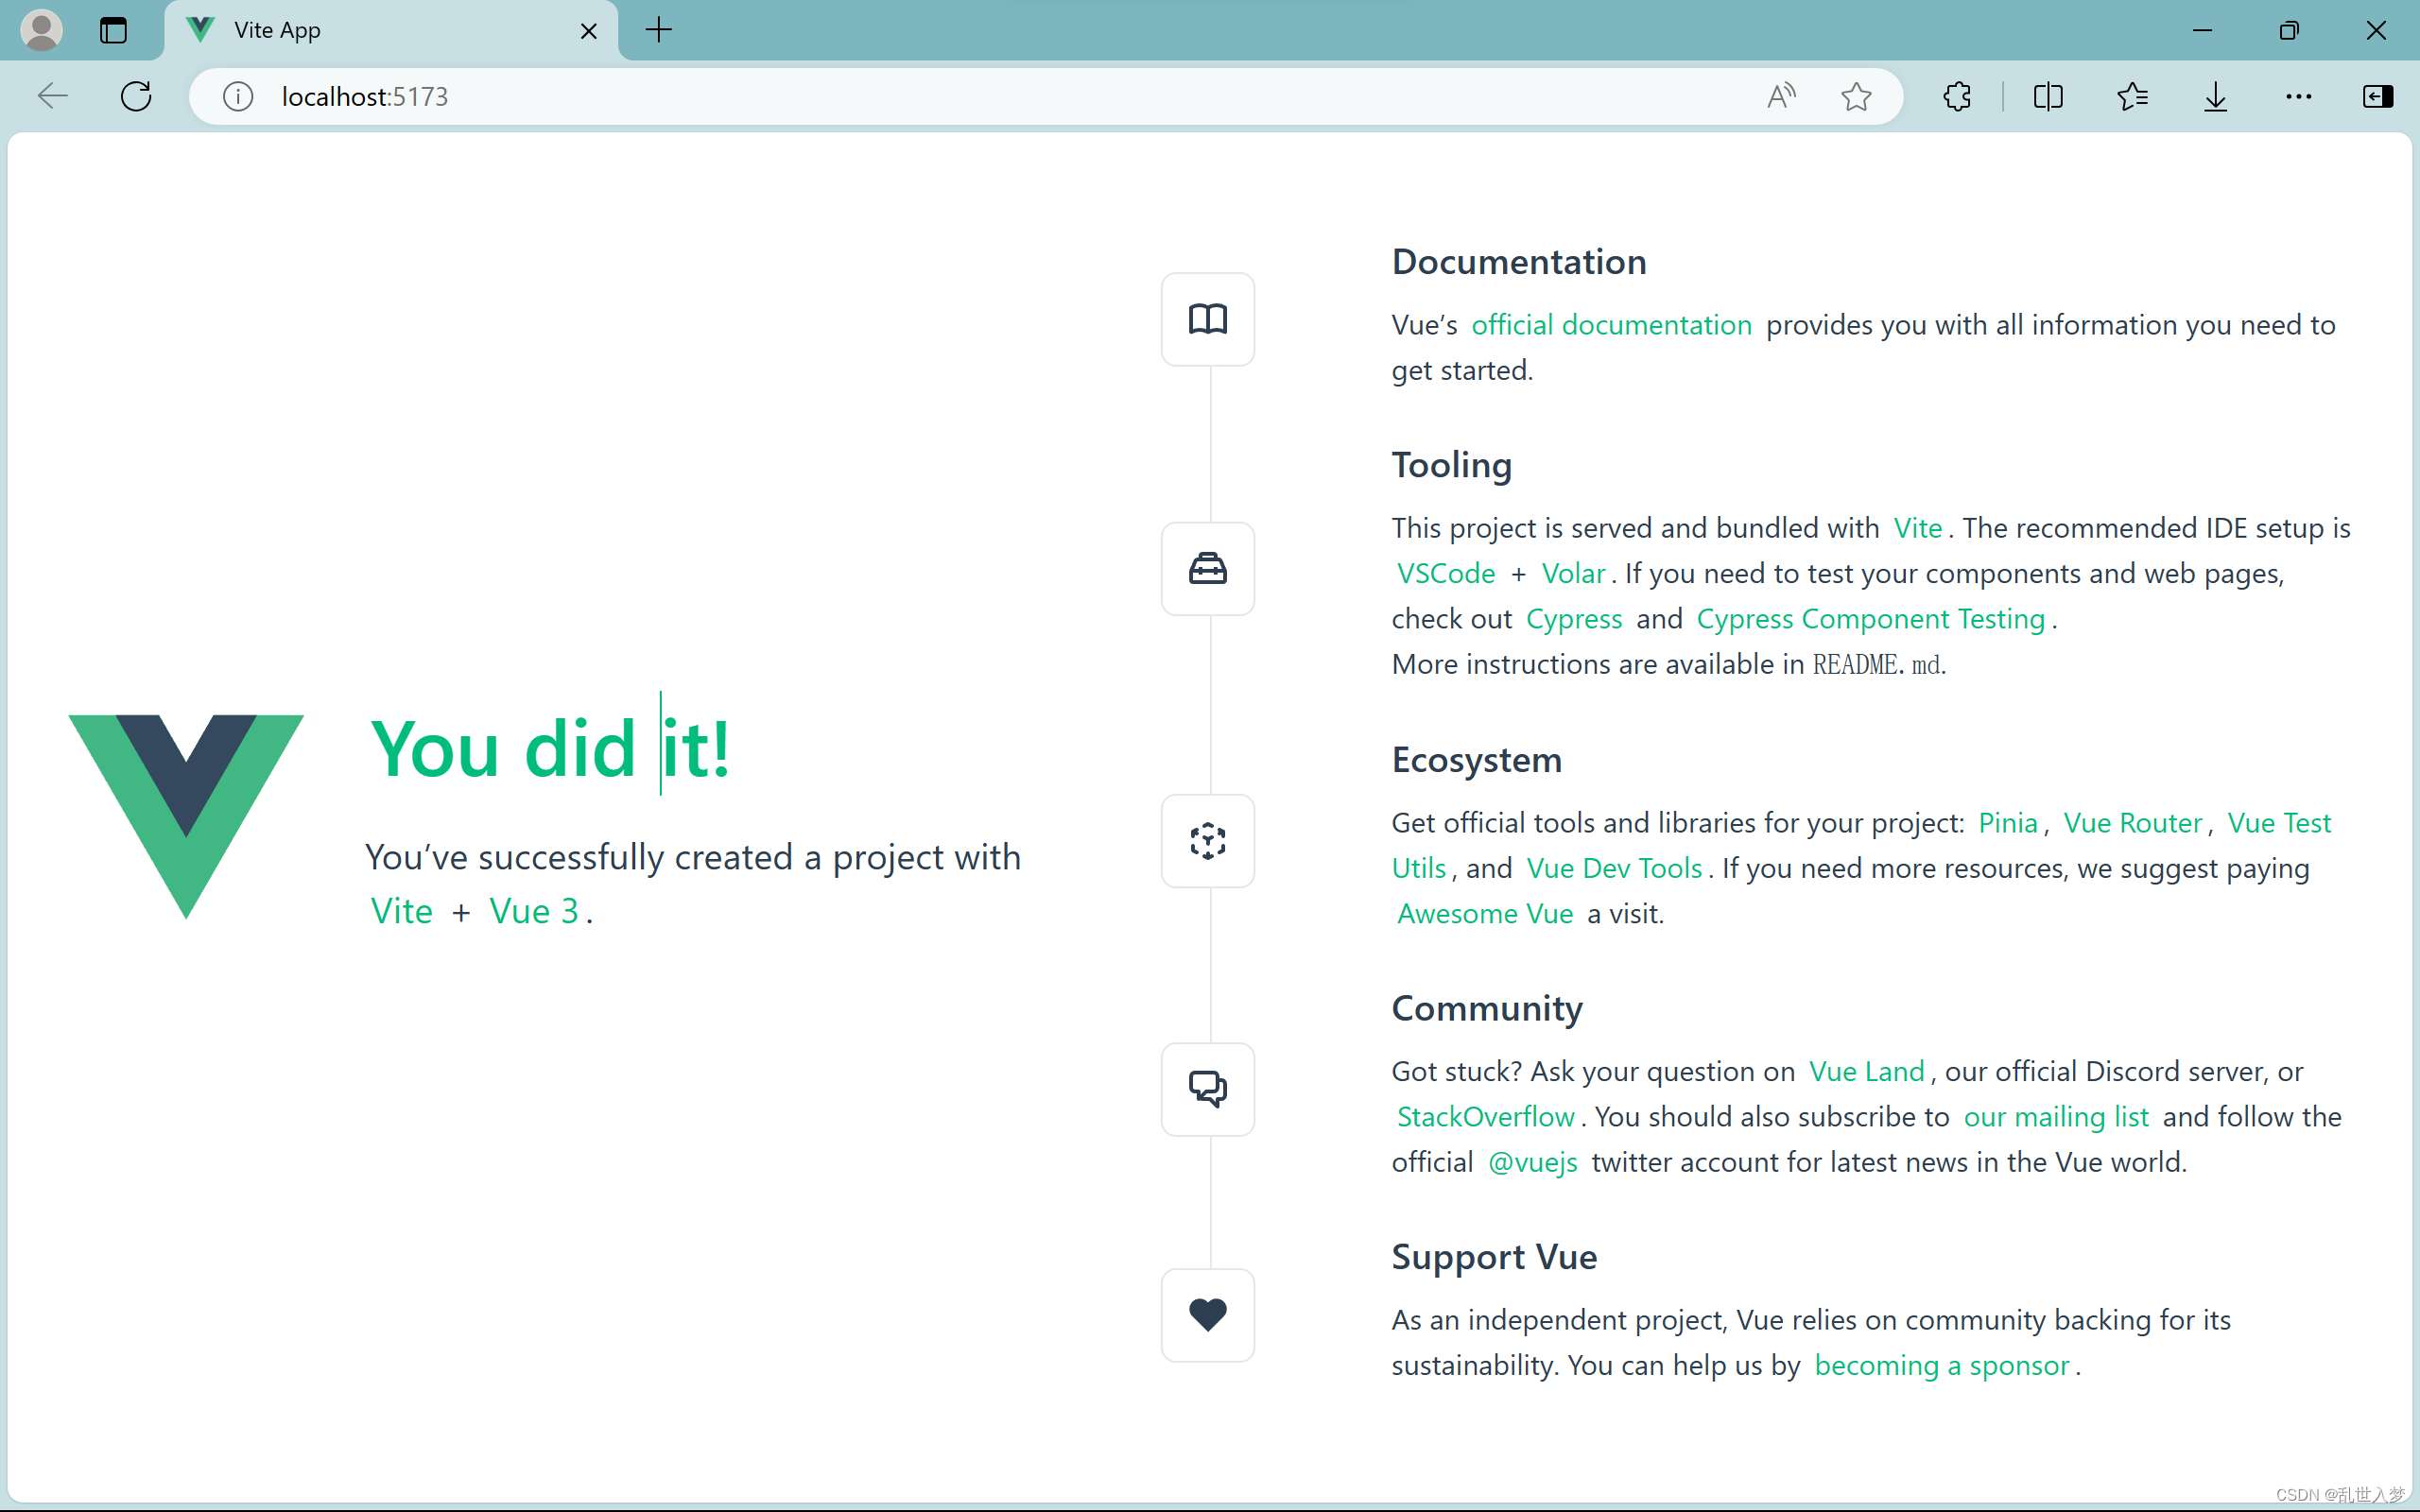2420x1512 pixels.
Task: Click the Support Vue heart icon
Action: tap(1207, 1314)
